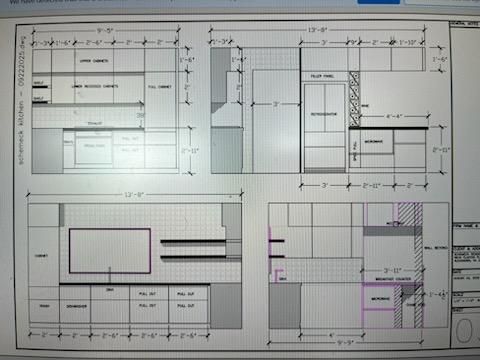Select the FULL CABINET label in first elevation
Image resolution: width=480 pixels, height=360 pixels.
(x=160, y=87)
